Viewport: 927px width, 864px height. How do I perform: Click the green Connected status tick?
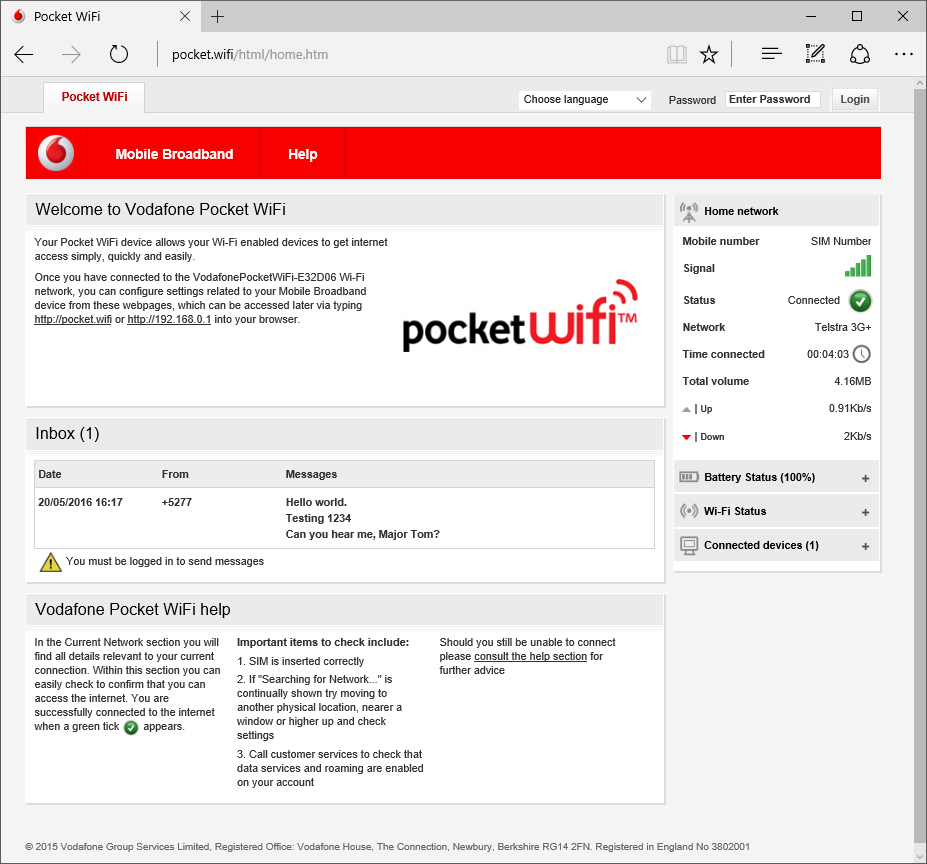tap(860, 301)
